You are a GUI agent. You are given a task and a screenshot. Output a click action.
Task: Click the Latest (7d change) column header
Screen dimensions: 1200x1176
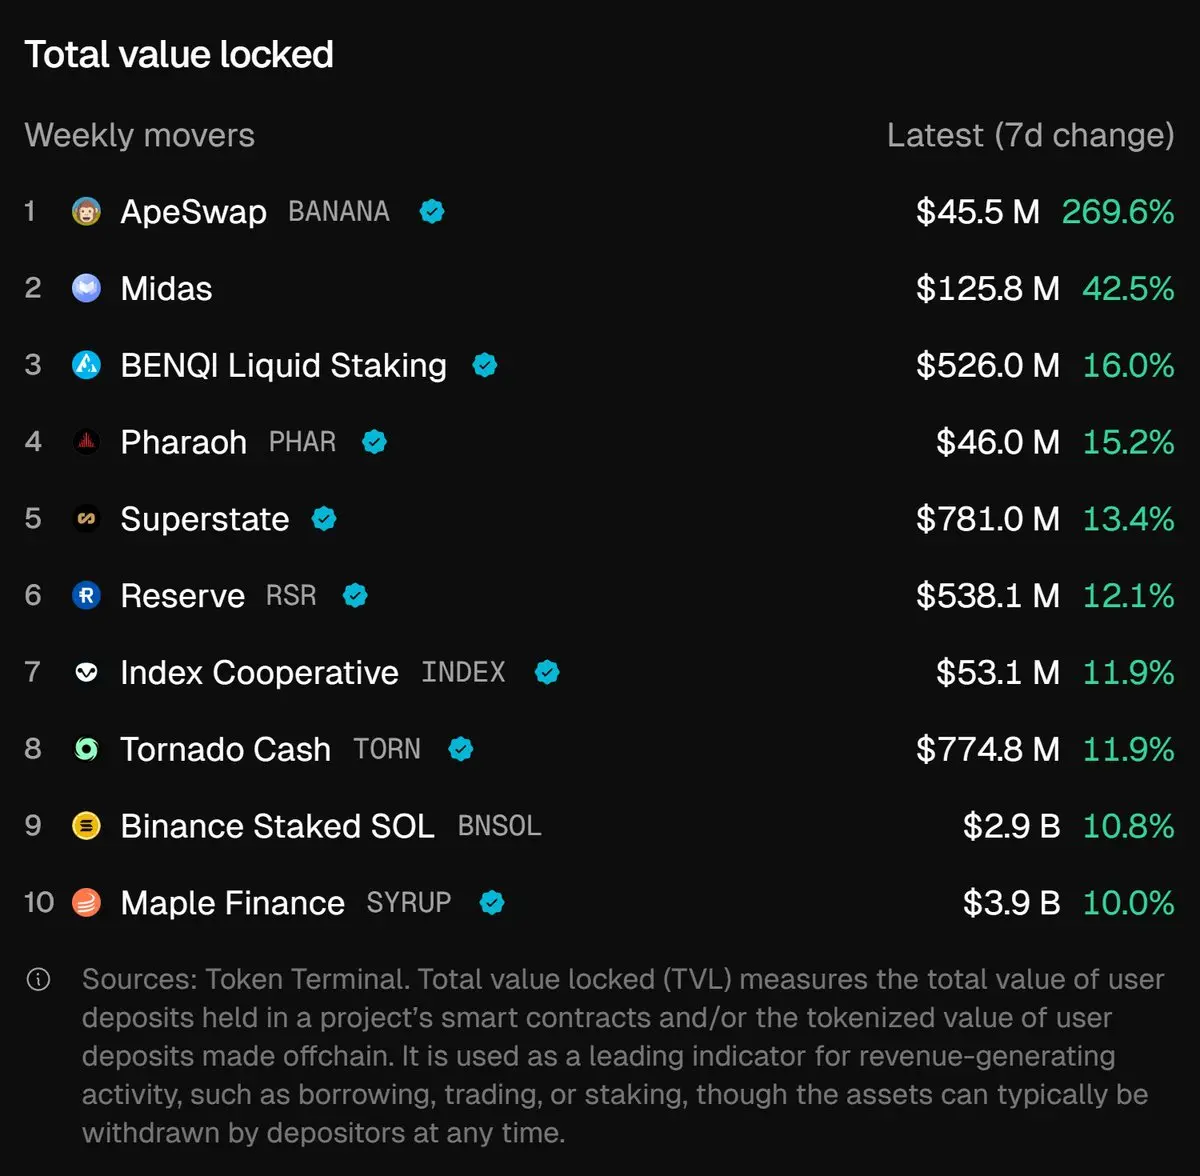(x=1031, y=135)
